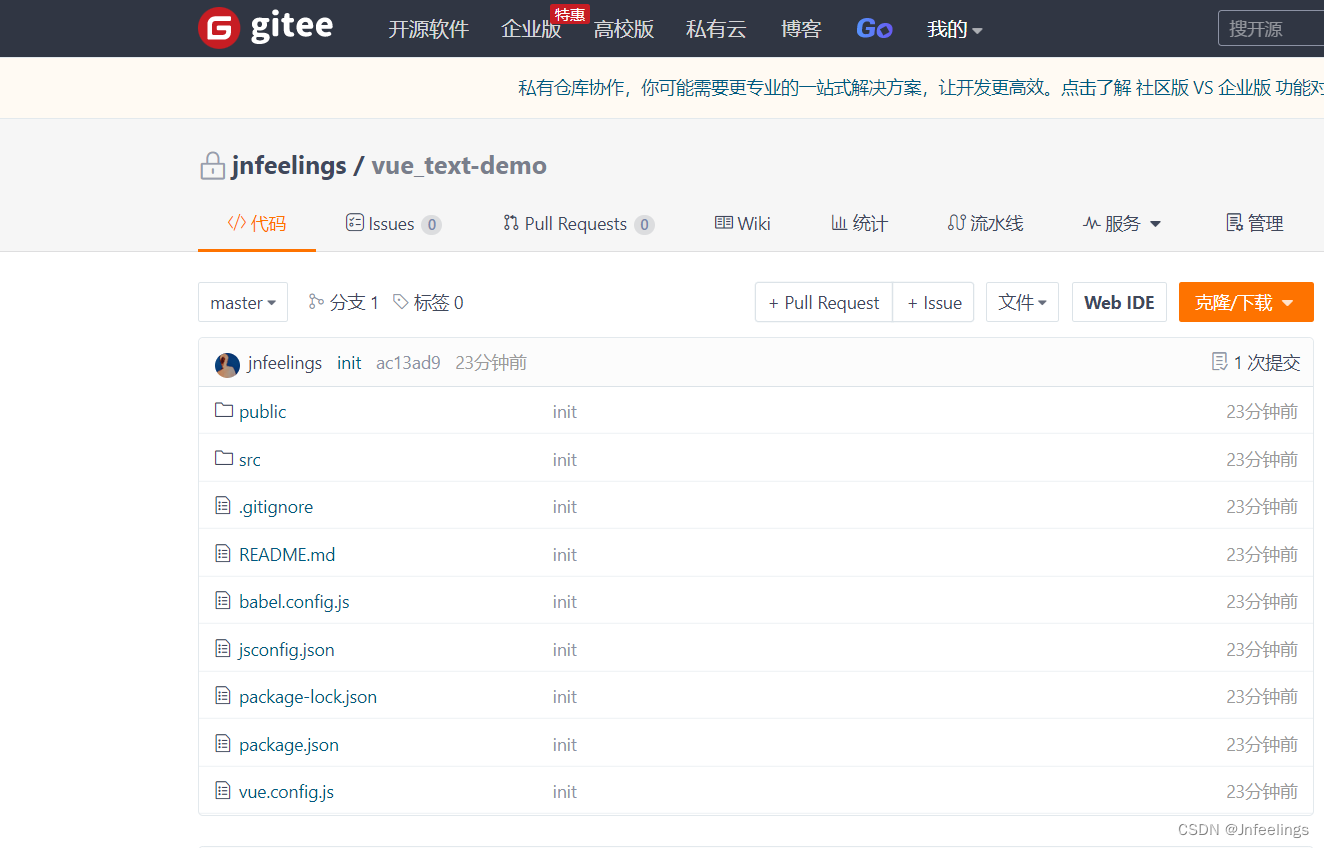Click the file icon for README.md
Image resolution: width=1324 pixels, height=848 pixels.
click(223, 553)
